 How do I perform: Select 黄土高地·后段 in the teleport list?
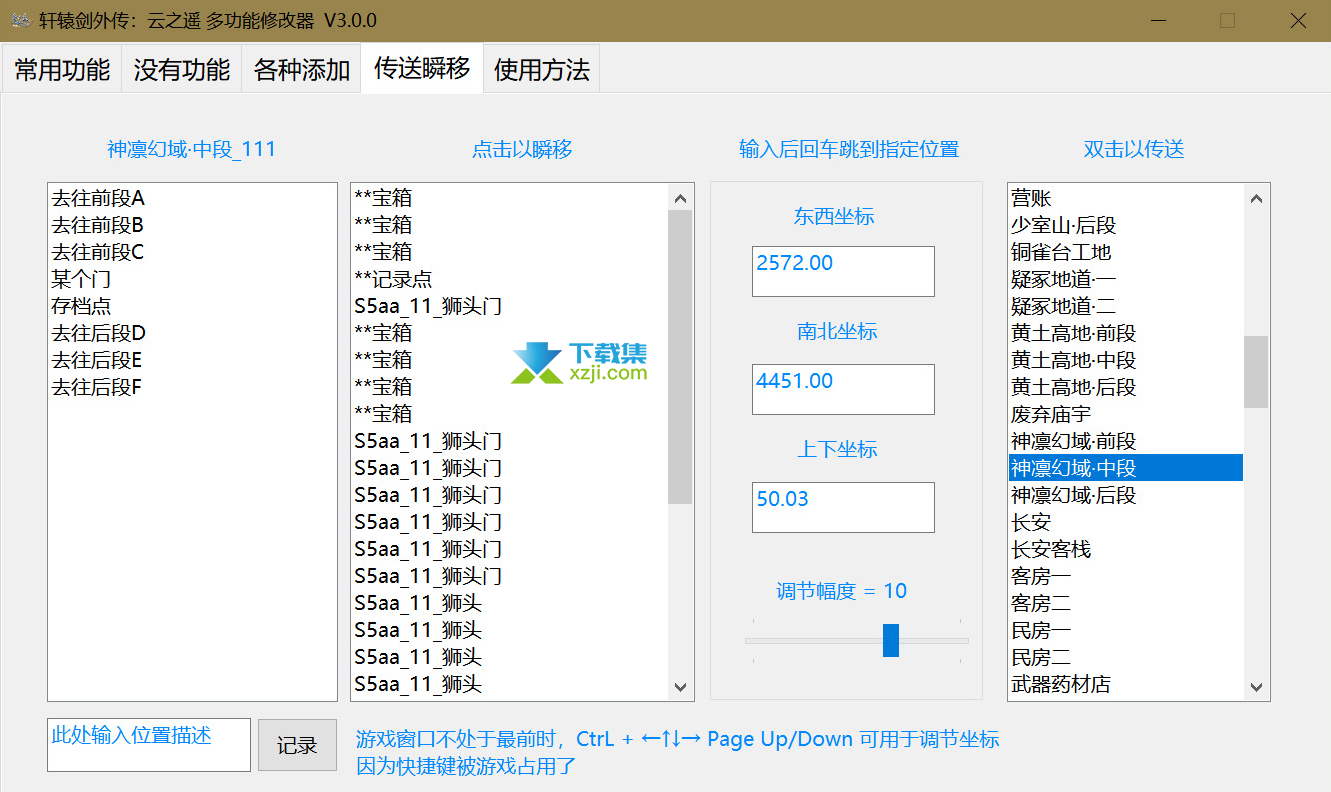tap(1126, 387)
